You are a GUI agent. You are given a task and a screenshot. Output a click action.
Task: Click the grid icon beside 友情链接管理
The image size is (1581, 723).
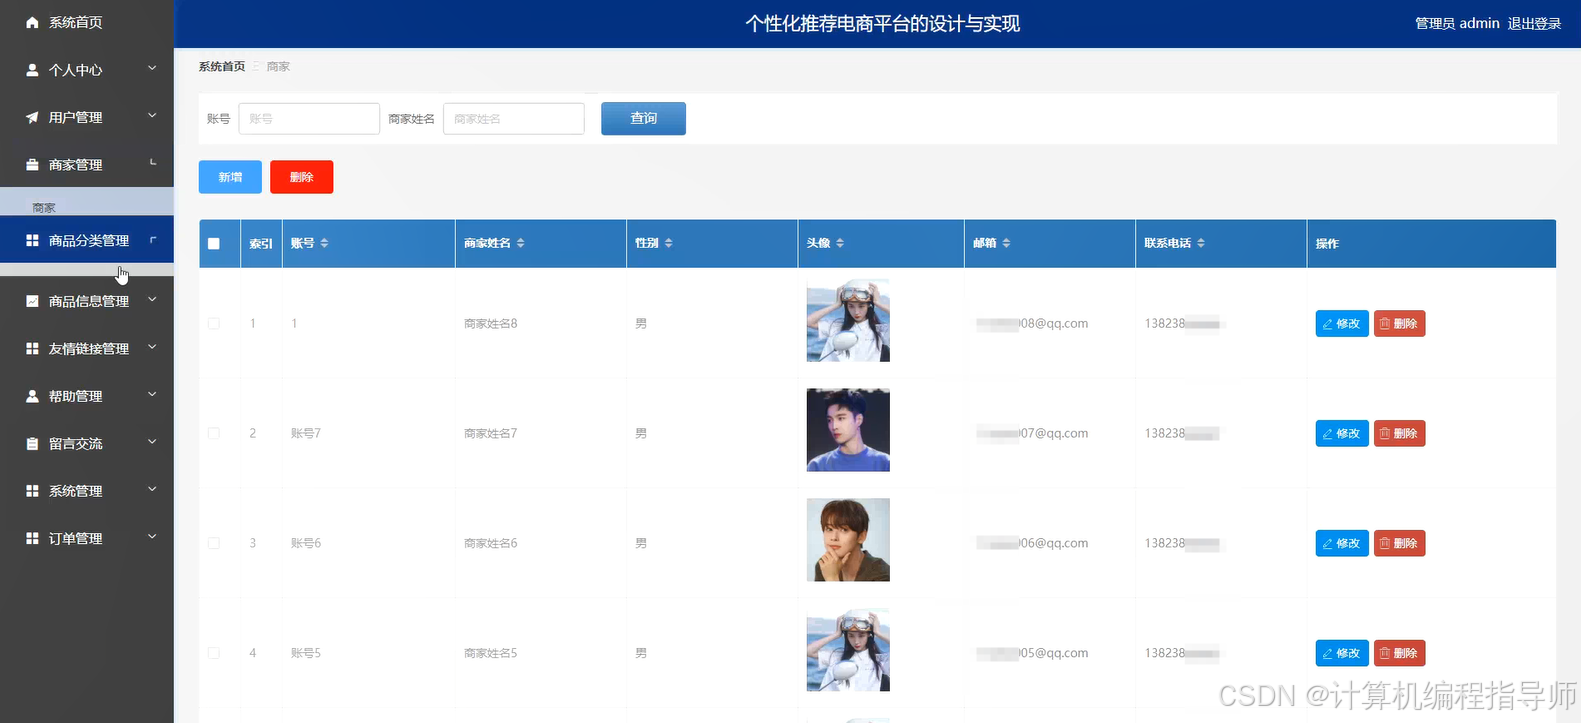(32, 349)
